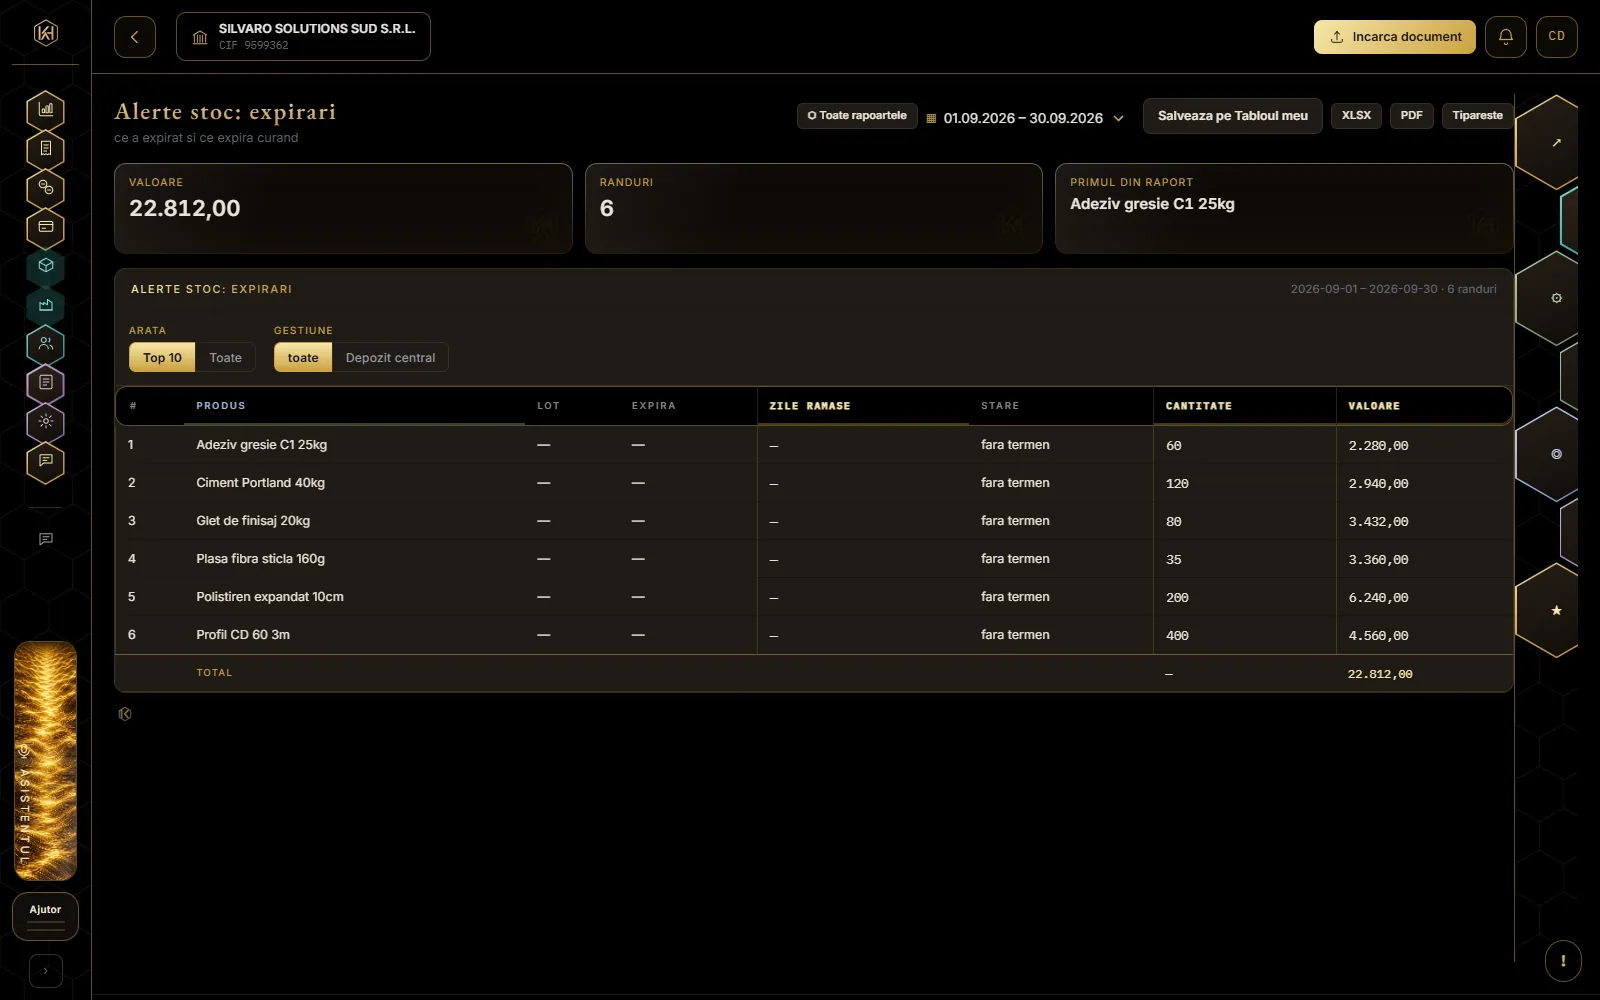
Task: Open the coins sidebar hexagon icon
Action: coord(46,188)
